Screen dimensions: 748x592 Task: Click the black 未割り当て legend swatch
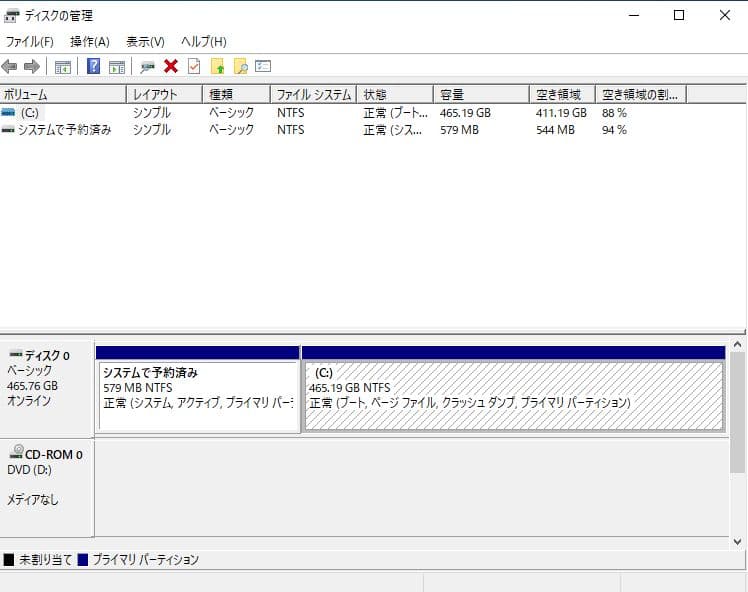point(9,560)
